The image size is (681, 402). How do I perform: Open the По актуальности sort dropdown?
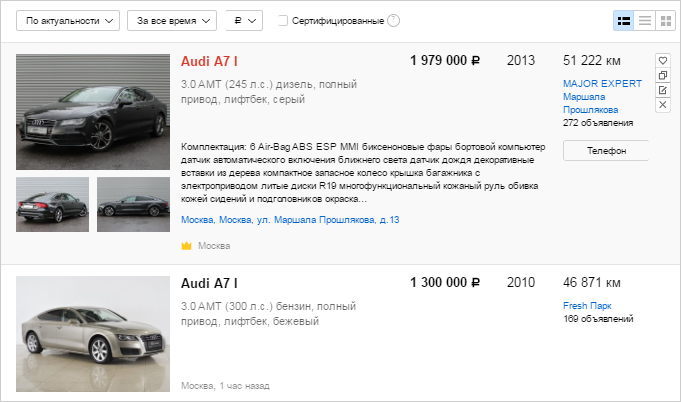[x=68, y=20]
